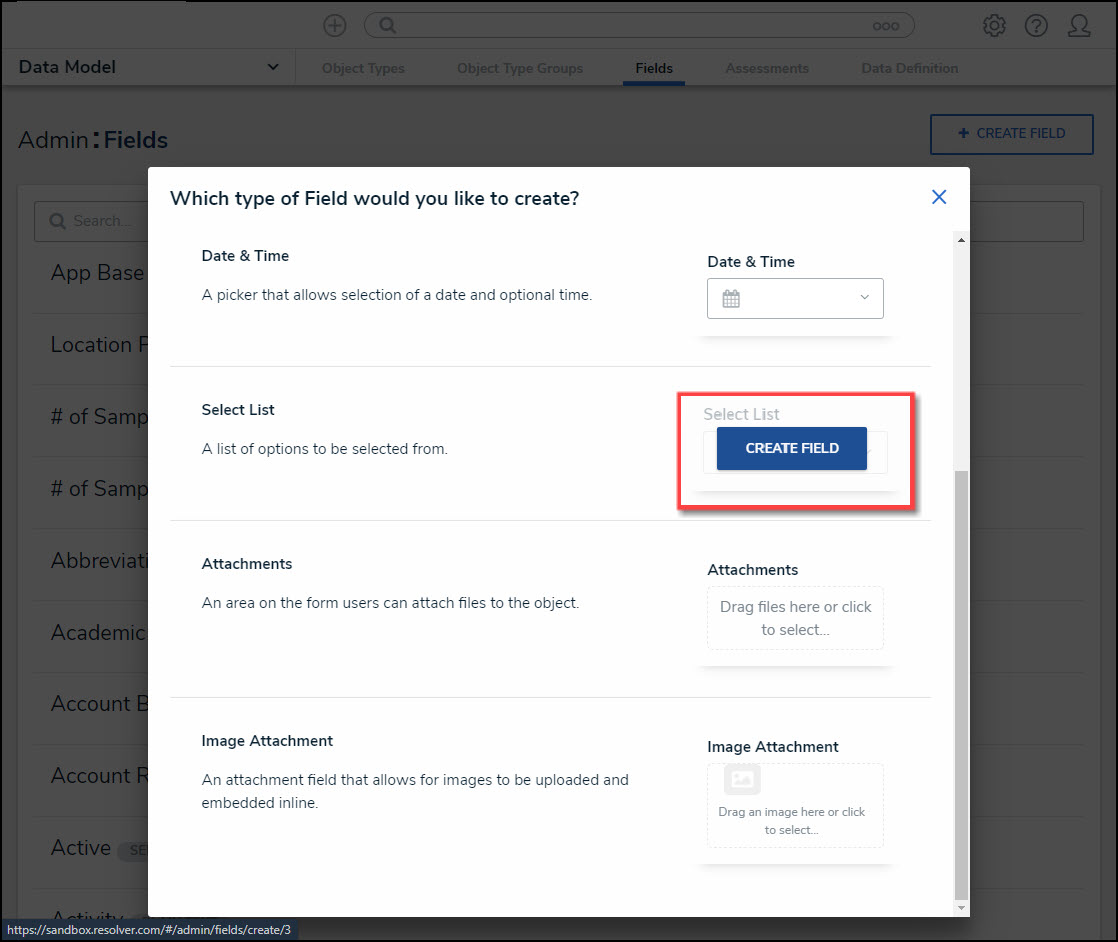Image resolution: width=1118 pixels, height=942 pixels.
Task: Click the ellipsis icon in the search bar
Action: coord(886,26)
